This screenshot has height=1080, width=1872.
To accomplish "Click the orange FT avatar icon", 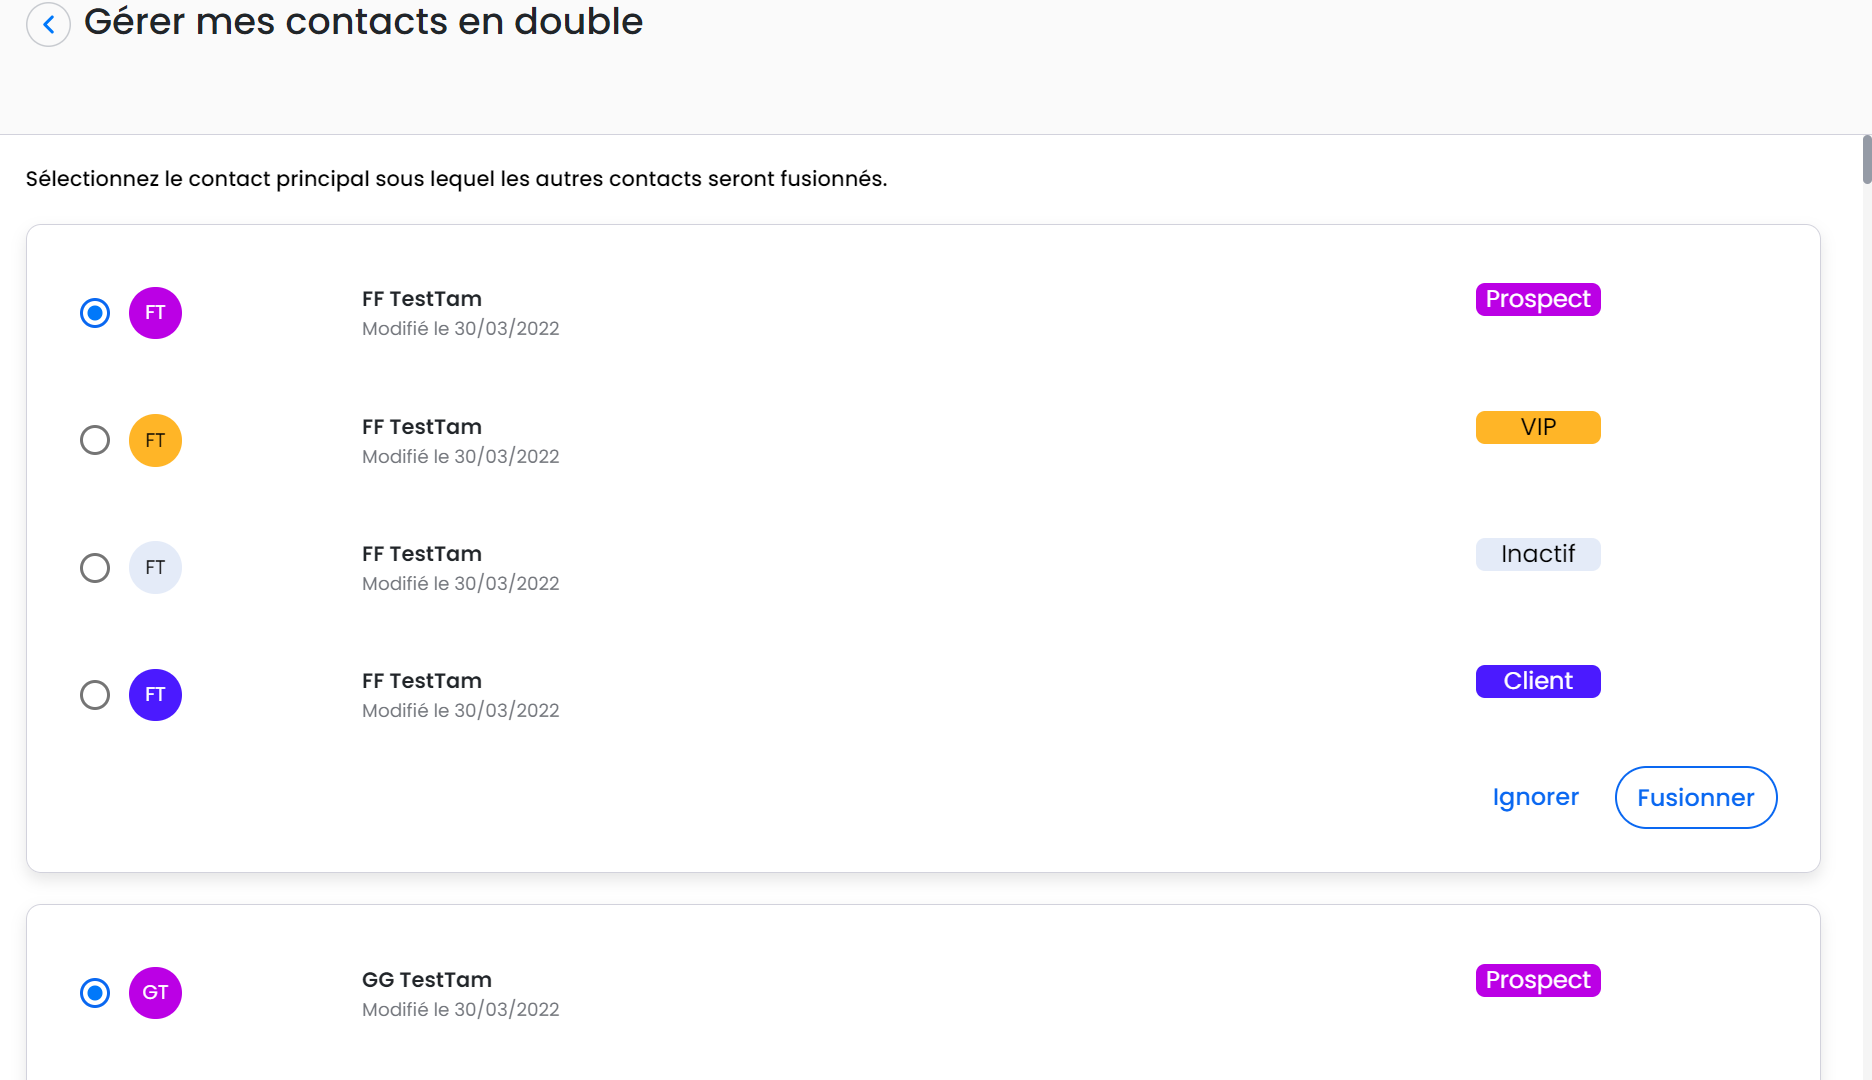I will coord(155,440).
